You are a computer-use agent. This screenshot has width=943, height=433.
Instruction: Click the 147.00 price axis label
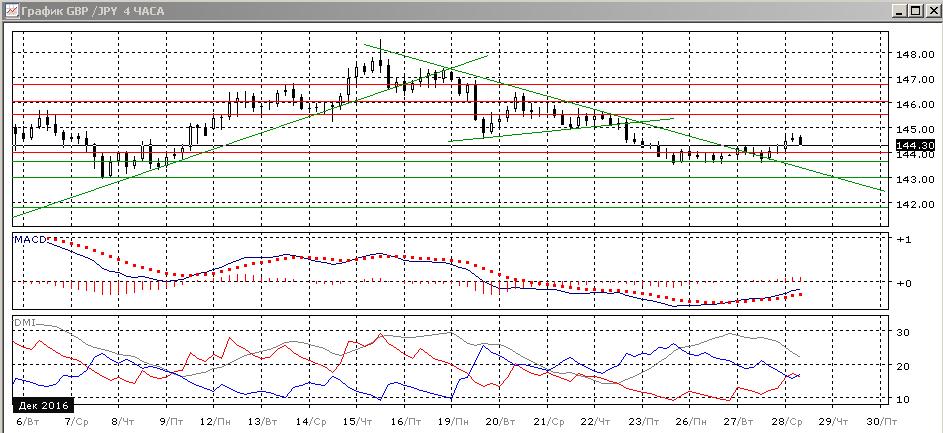tap(913, 79)
